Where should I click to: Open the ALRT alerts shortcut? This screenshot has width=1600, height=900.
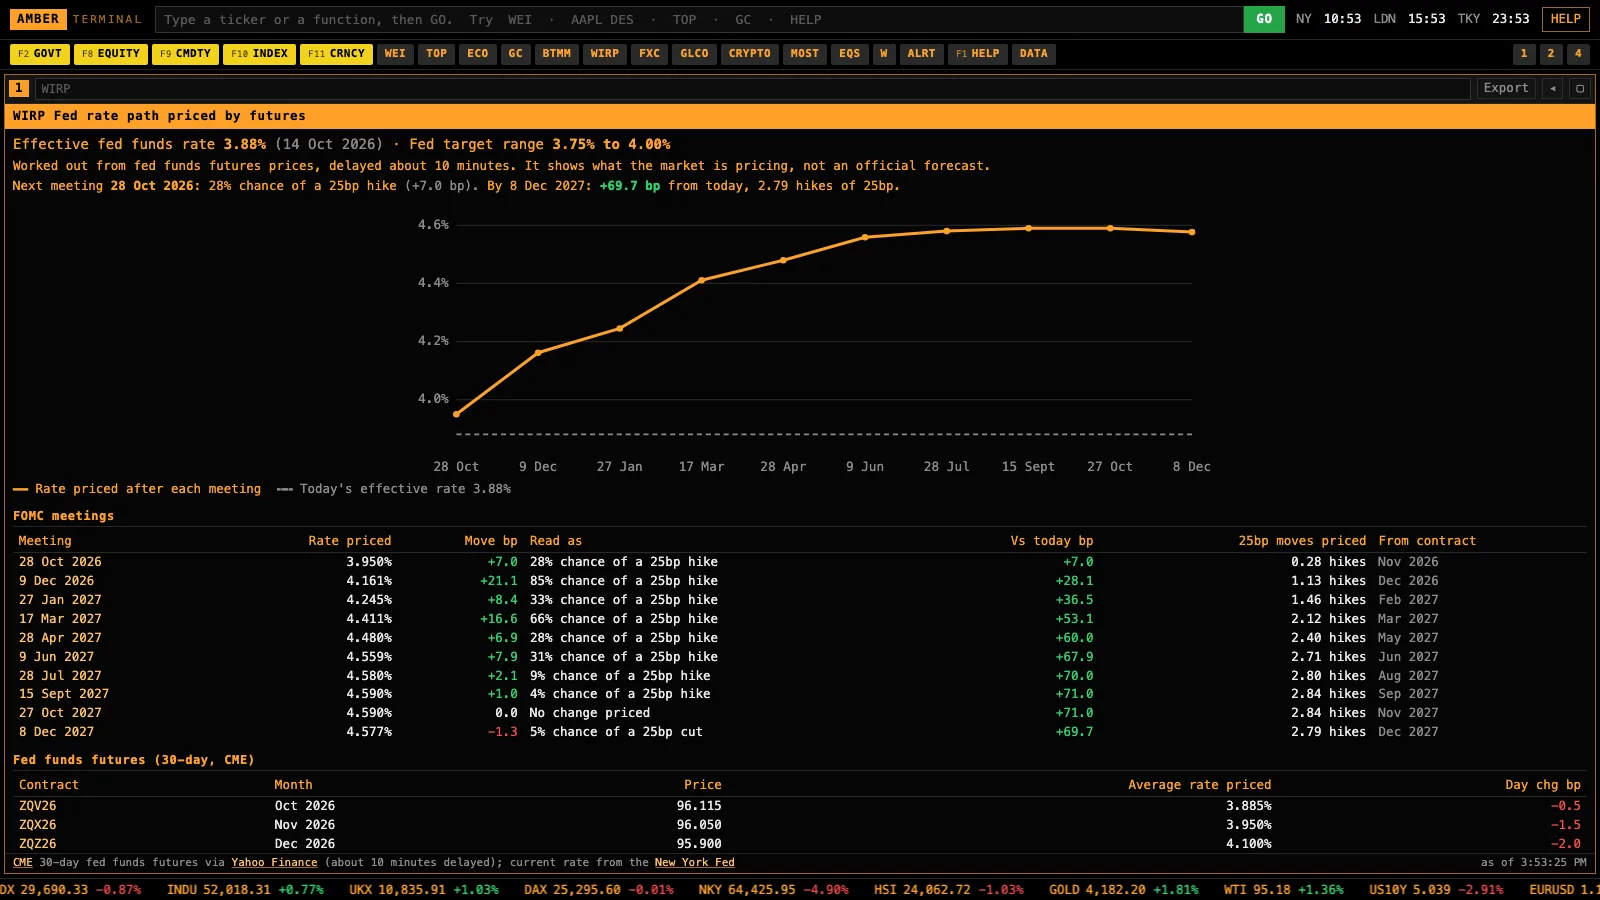tap(922, 54)
